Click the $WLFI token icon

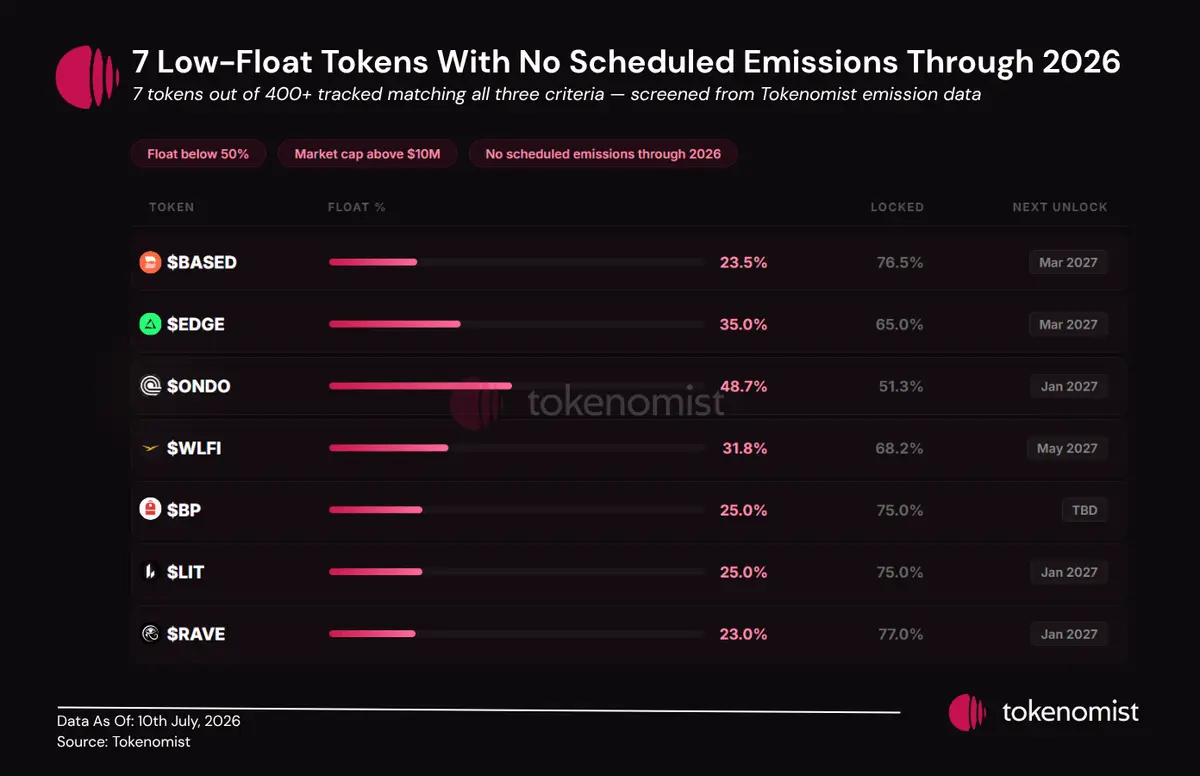[x=150, y=448]
